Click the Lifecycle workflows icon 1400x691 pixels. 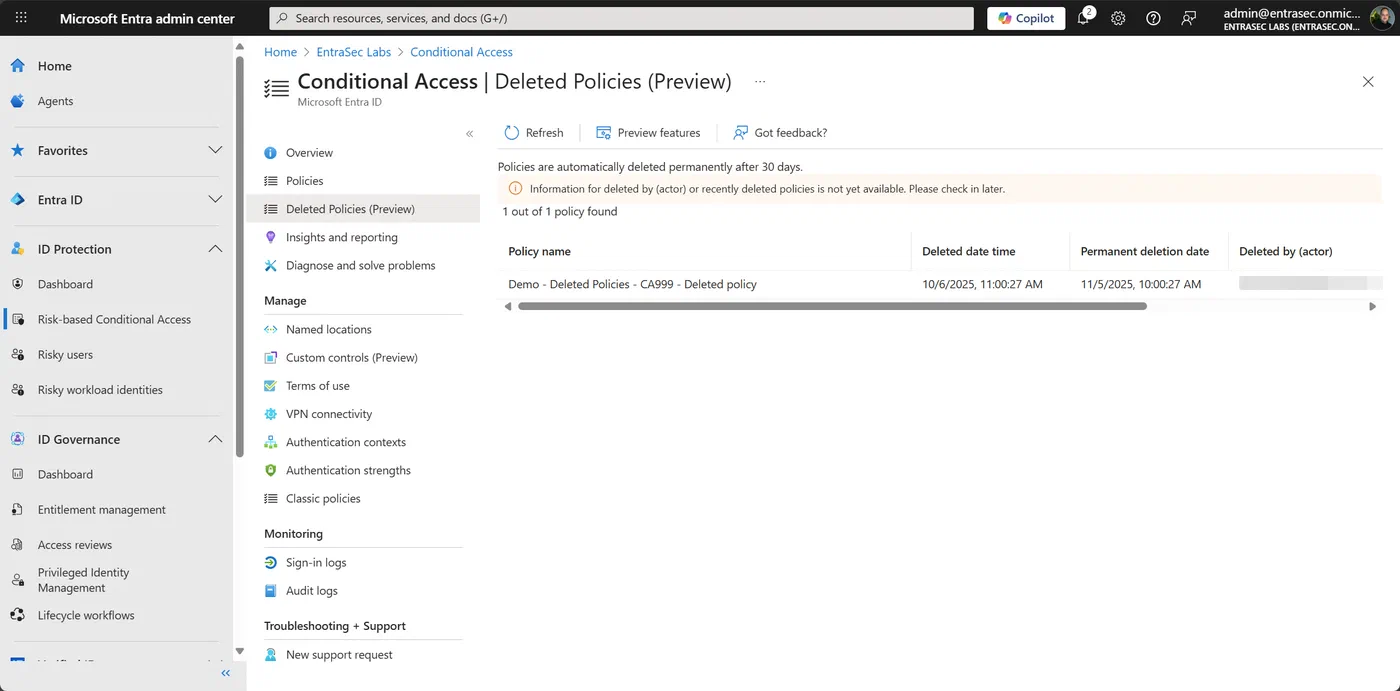pyautogui.click(x=18, y=615)
